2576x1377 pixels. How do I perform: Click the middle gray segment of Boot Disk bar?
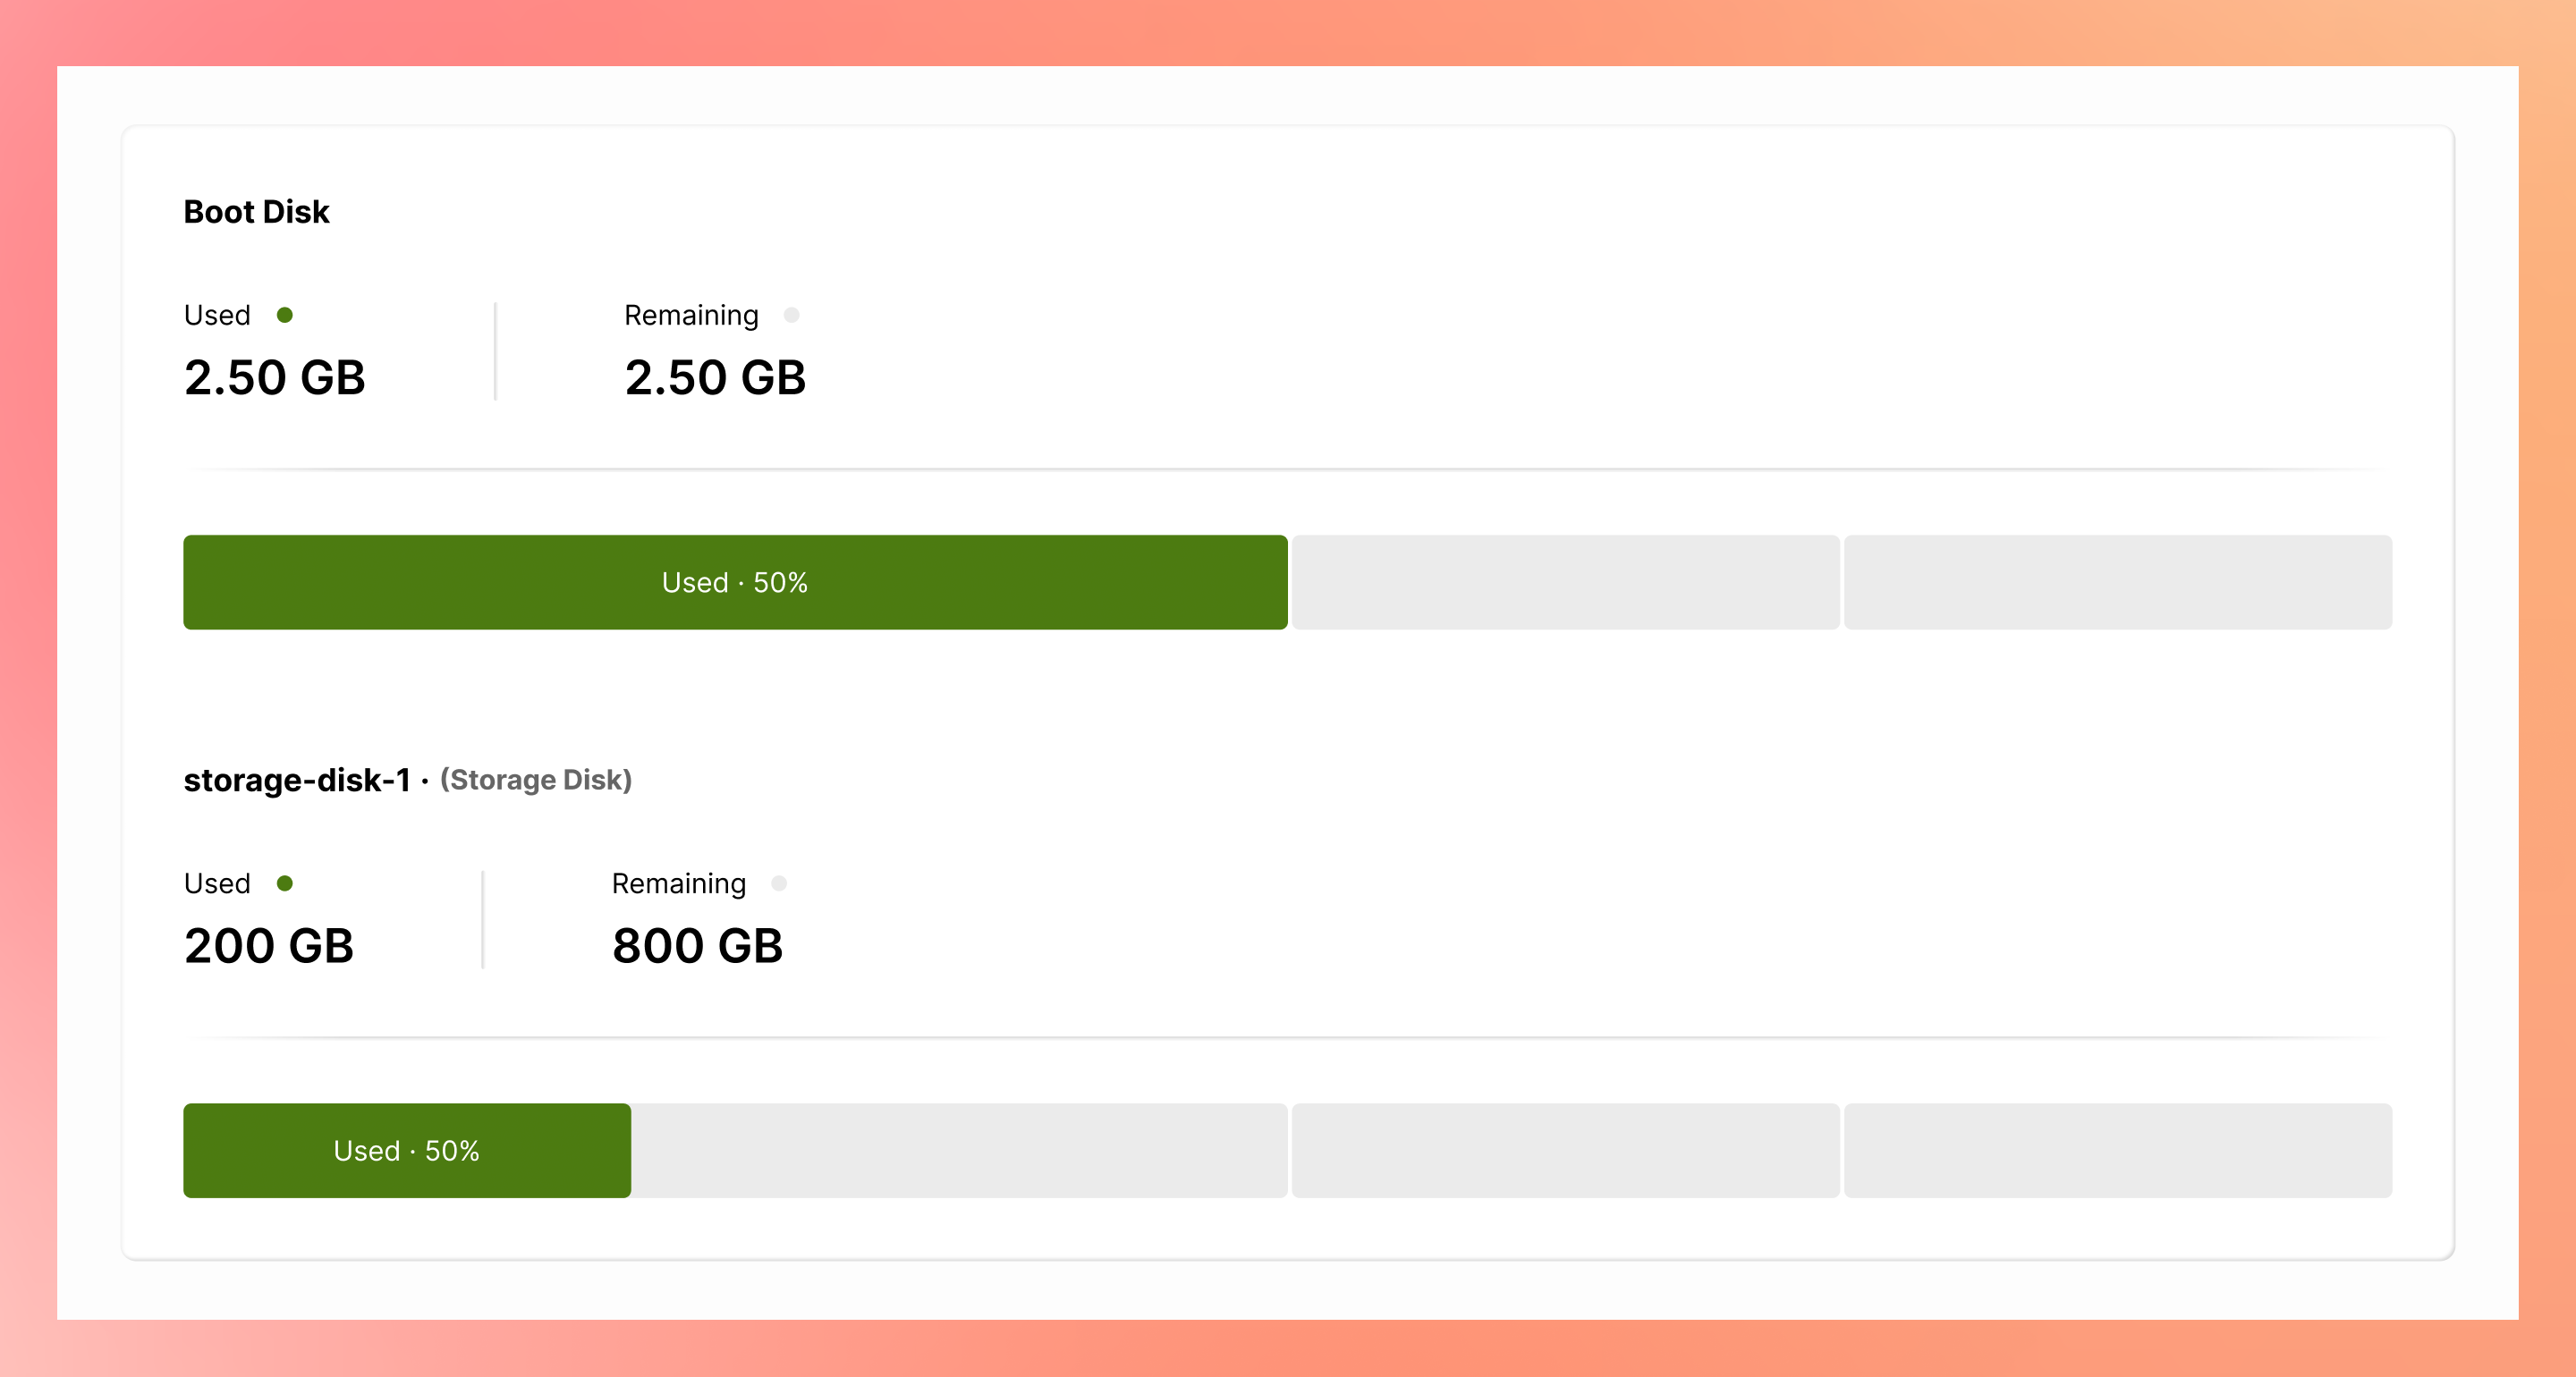pos(1565,582)
